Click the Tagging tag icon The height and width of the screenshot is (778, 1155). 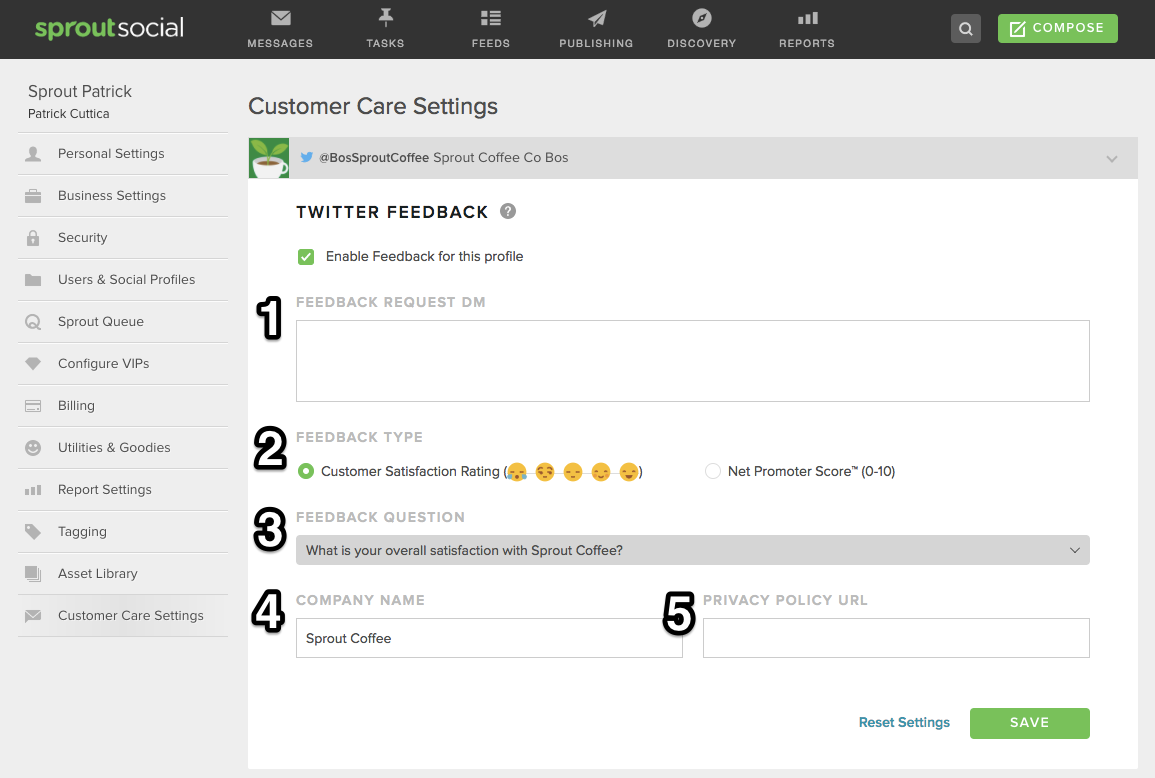[33, 531]
